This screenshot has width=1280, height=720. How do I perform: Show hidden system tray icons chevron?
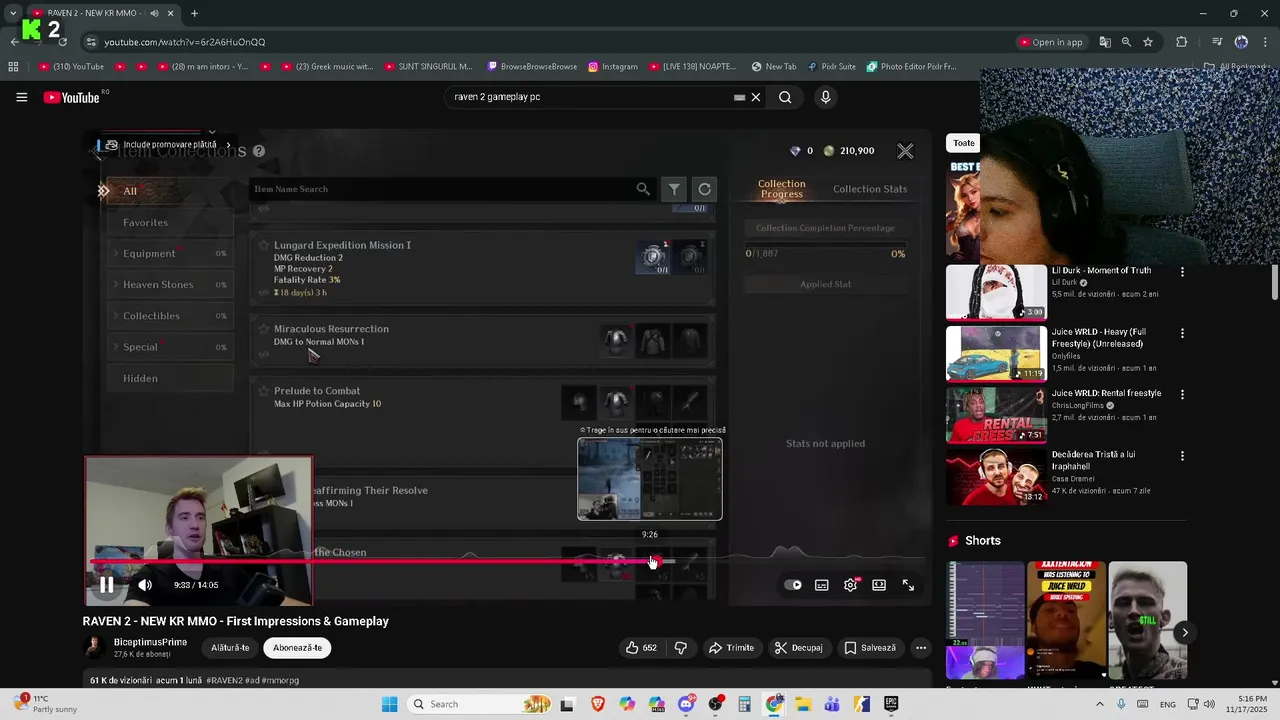click(1100, 704)
